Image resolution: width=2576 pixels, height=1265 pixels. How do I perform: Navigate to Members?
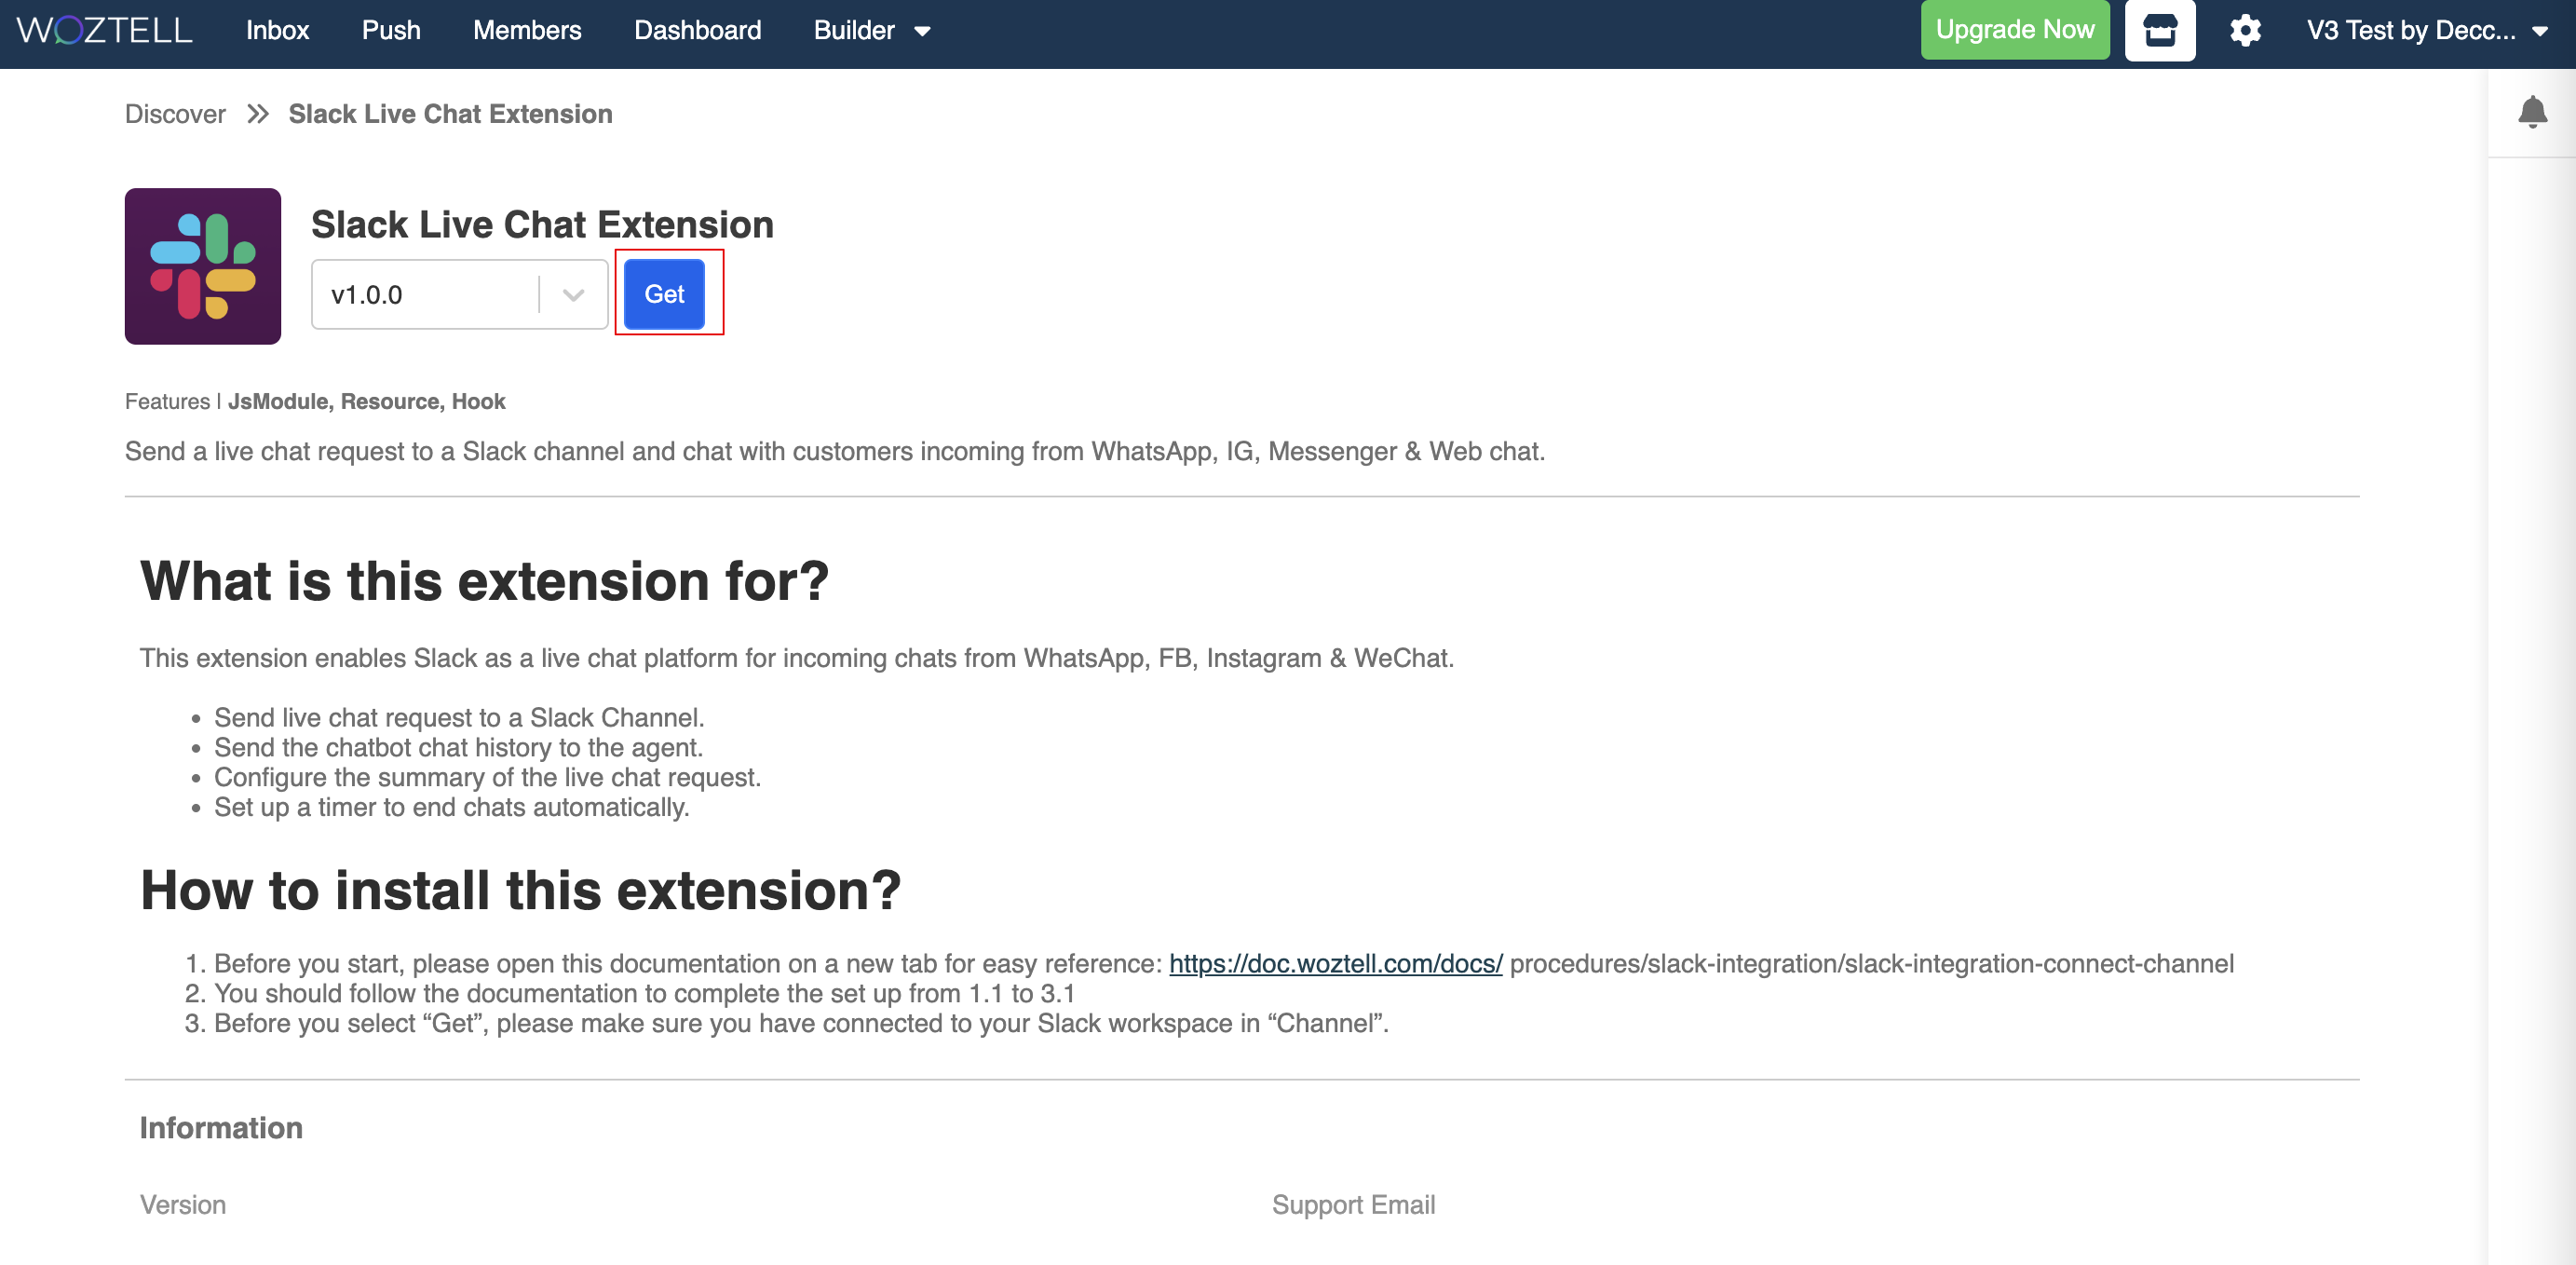(527, 30)
